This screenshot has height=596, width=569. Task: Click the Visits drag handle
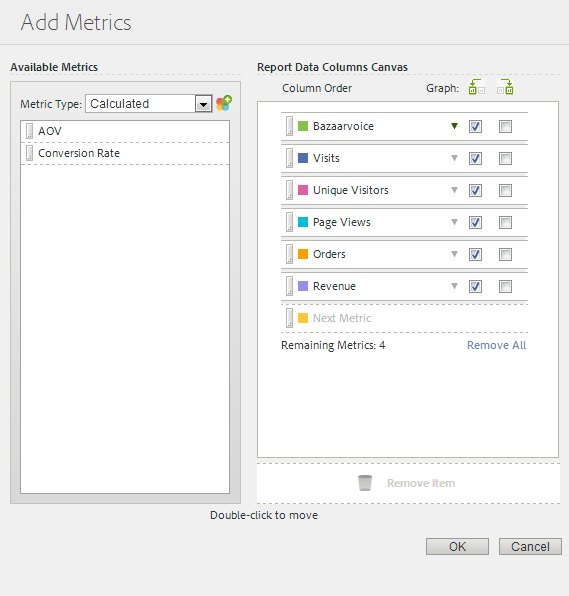point(290,158)
